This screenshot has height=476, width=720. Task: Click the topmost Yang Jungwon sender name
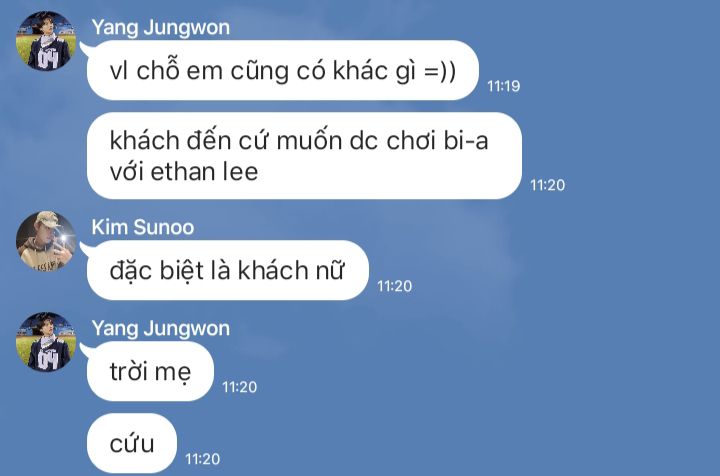[x=160, y=27]
